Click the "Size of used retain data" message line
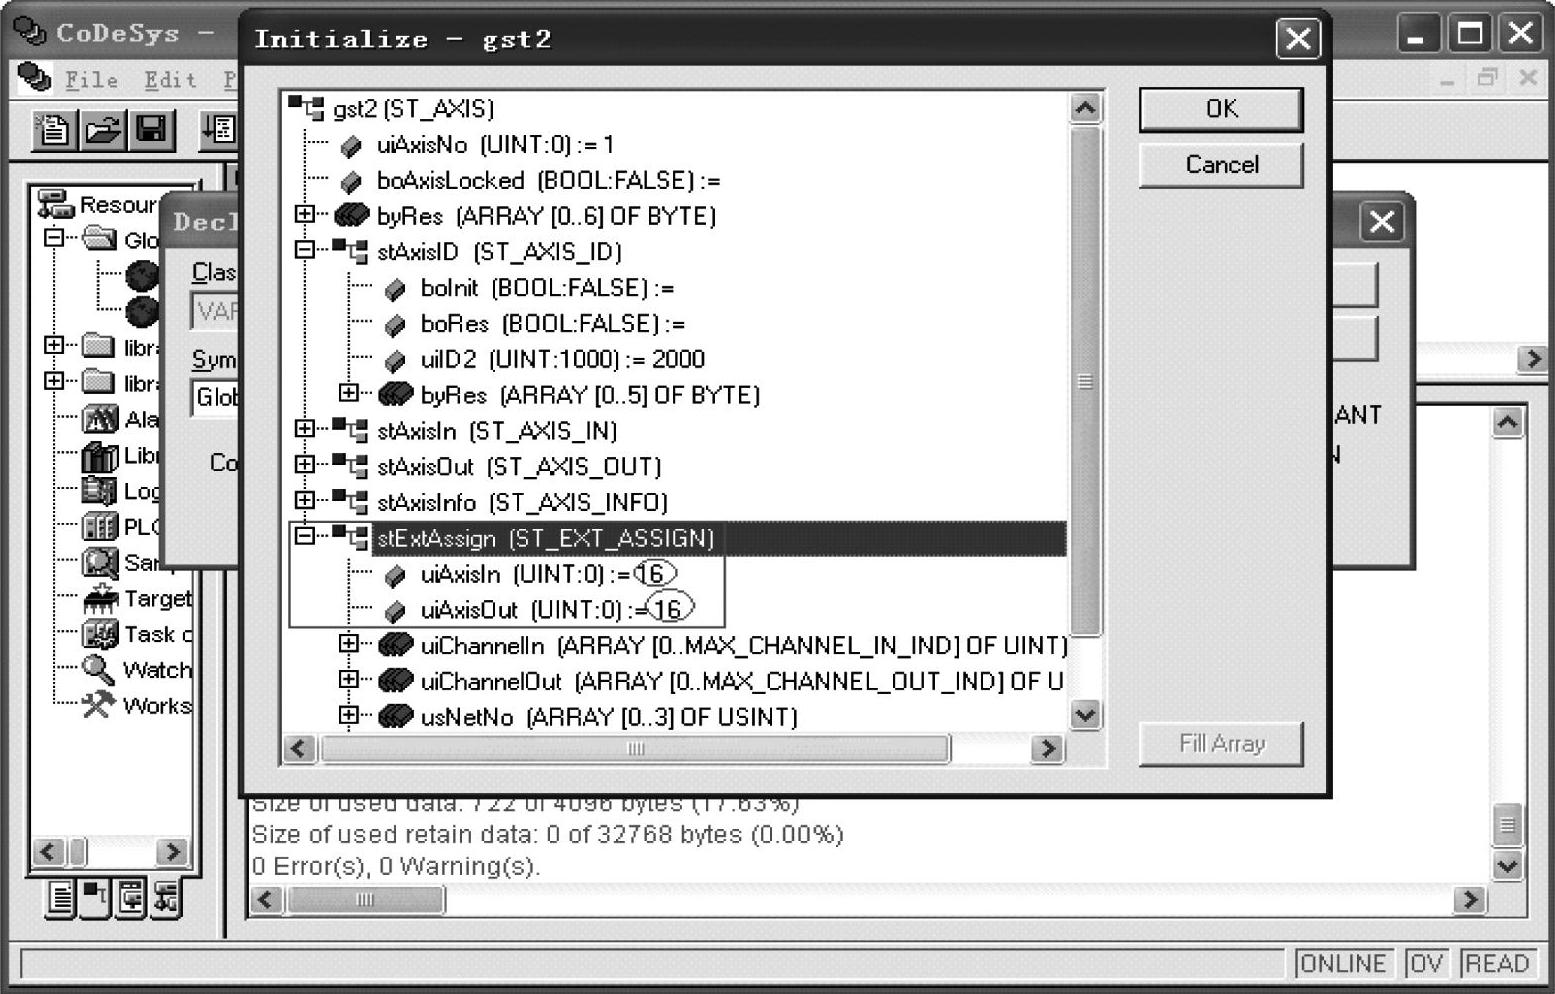This screenshot has height=994, width=1555. coord(547,835)
